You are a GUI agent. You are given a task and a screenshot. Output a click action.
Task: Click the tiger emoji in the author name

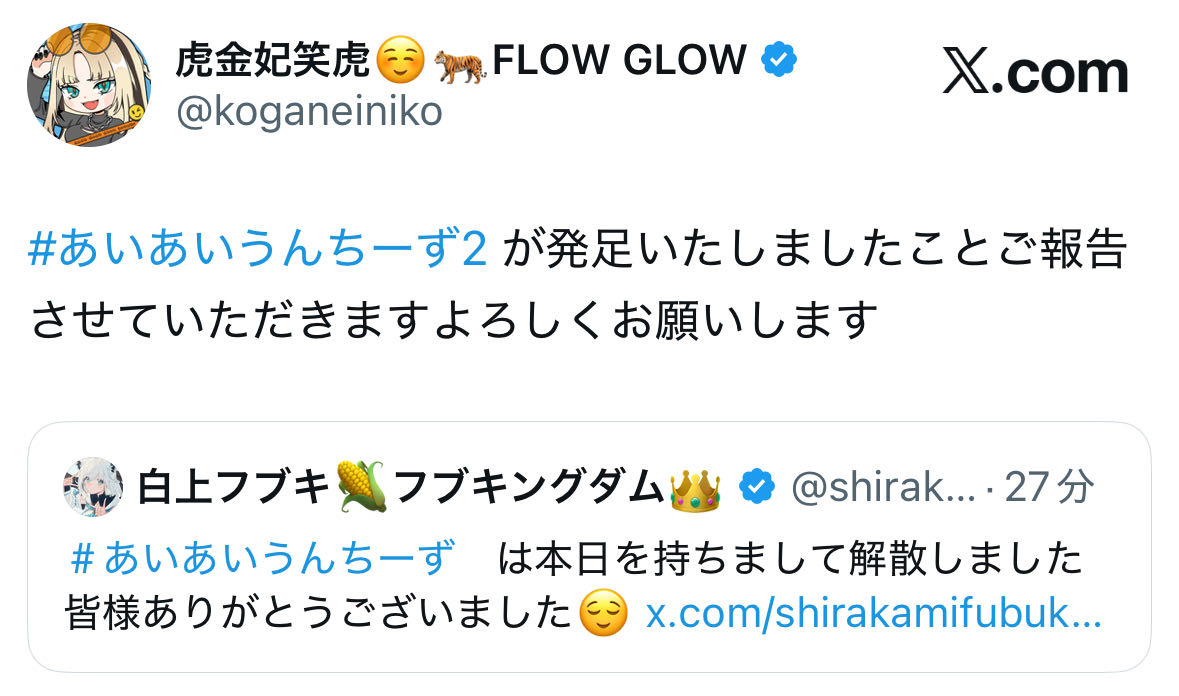pyautogui.click(x=458, y=63)
